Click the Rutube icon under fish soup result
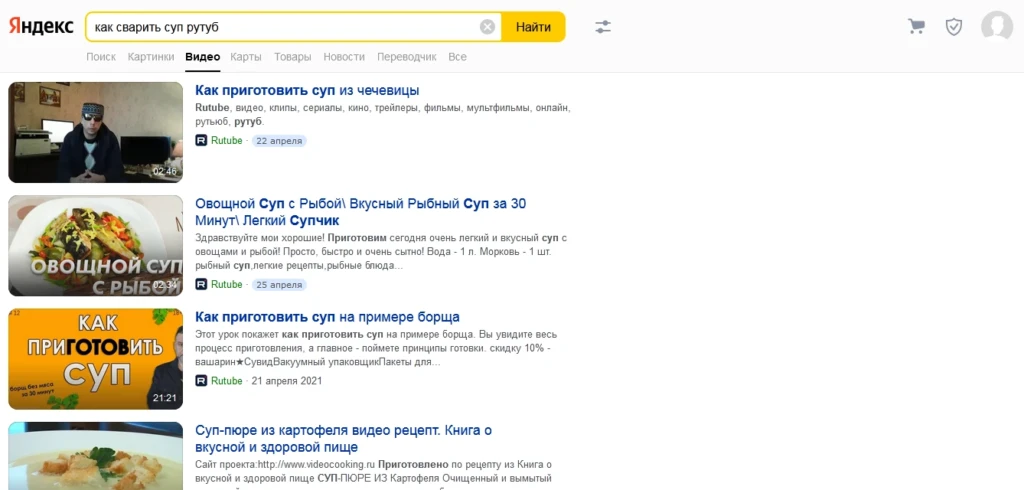The height and width of the screenshot is (490, 1024). [201, 284]
